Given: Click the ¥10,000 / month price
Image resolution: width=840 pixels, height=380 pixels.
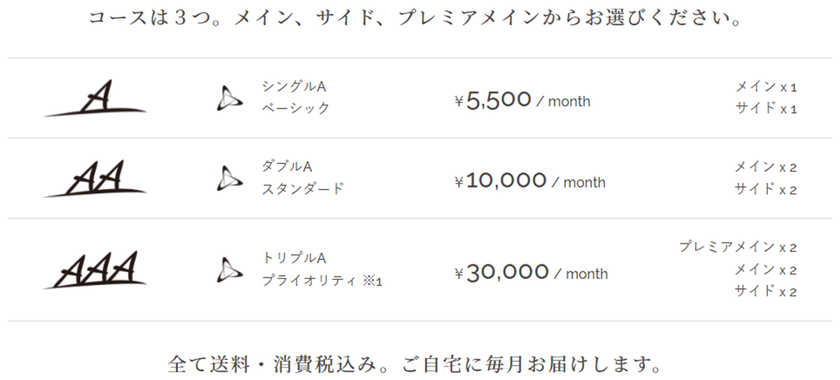Looking at the screenshot, I should coord(530,181).
